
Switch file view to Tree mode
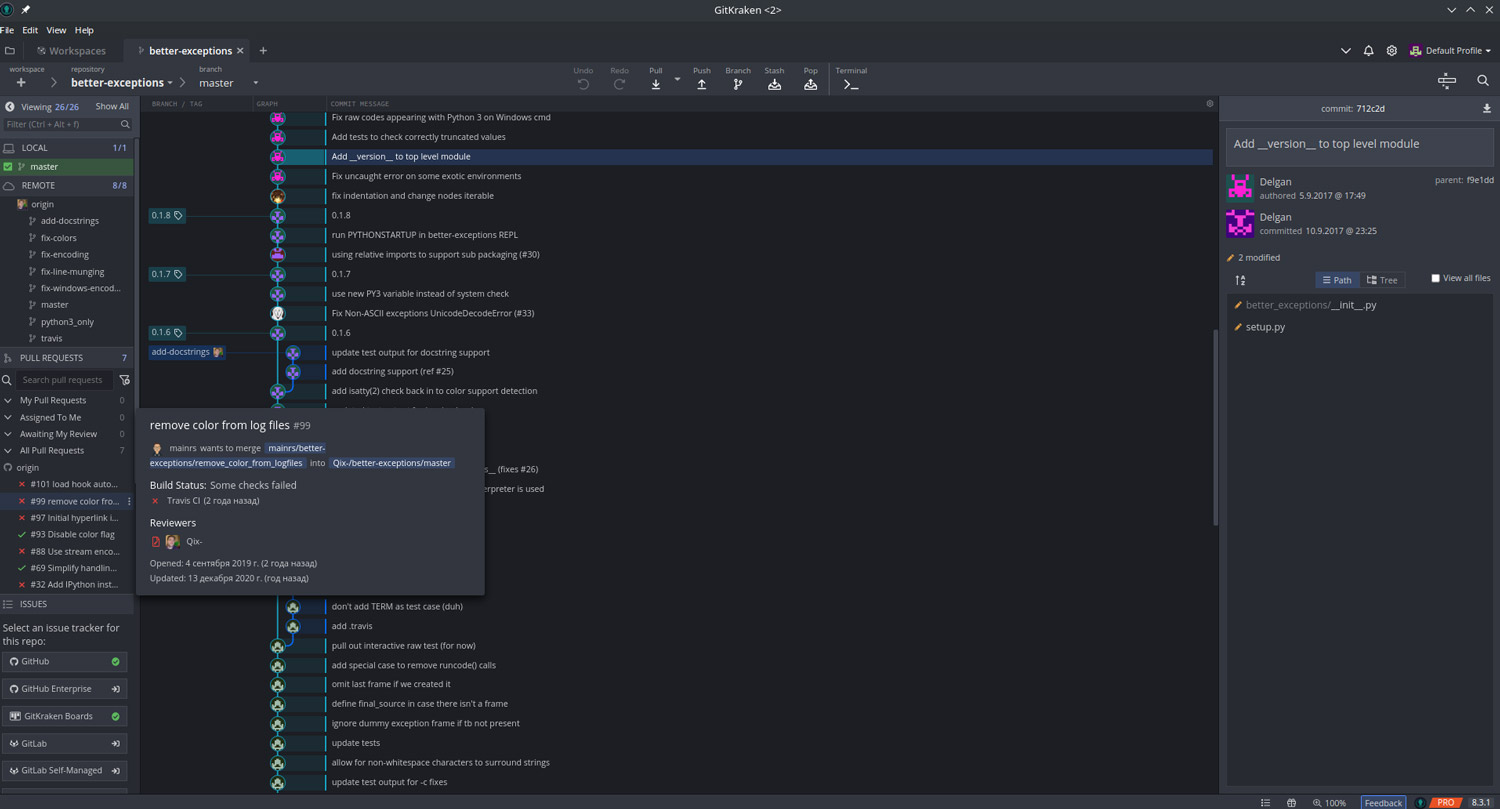point(1382,280)
